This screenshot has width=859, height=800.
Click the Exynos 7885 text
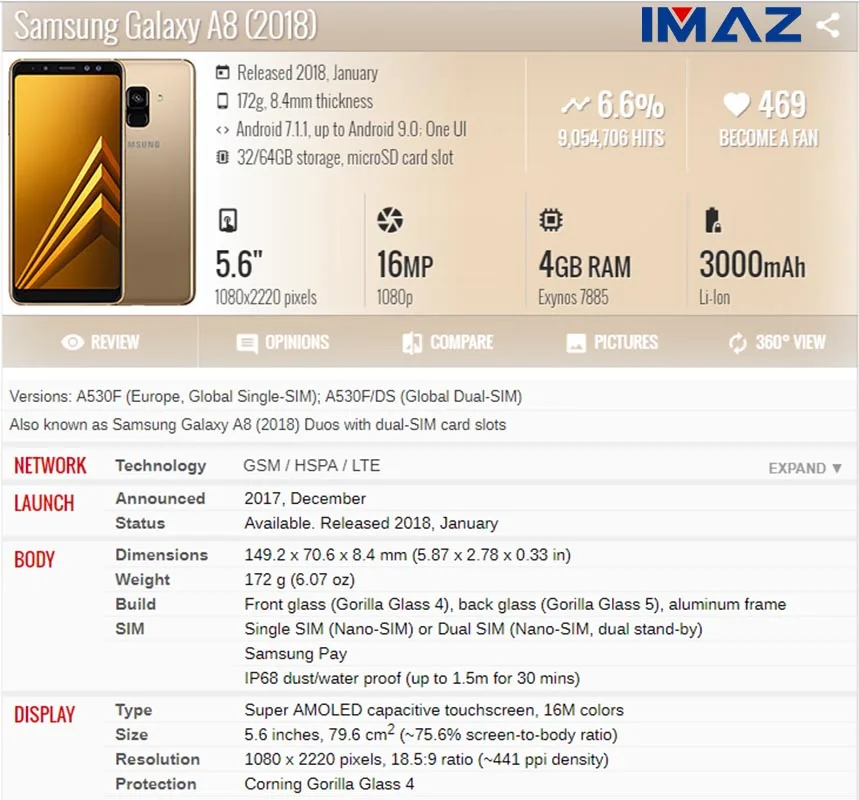click(573, 297)
